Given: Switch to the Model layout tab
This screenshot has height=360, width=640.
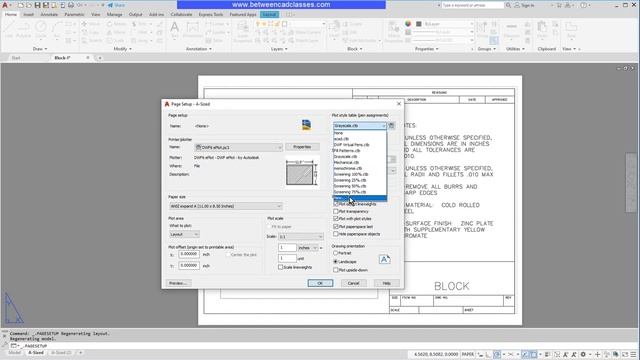Looking at the screenshot, I should click(15, 353).
